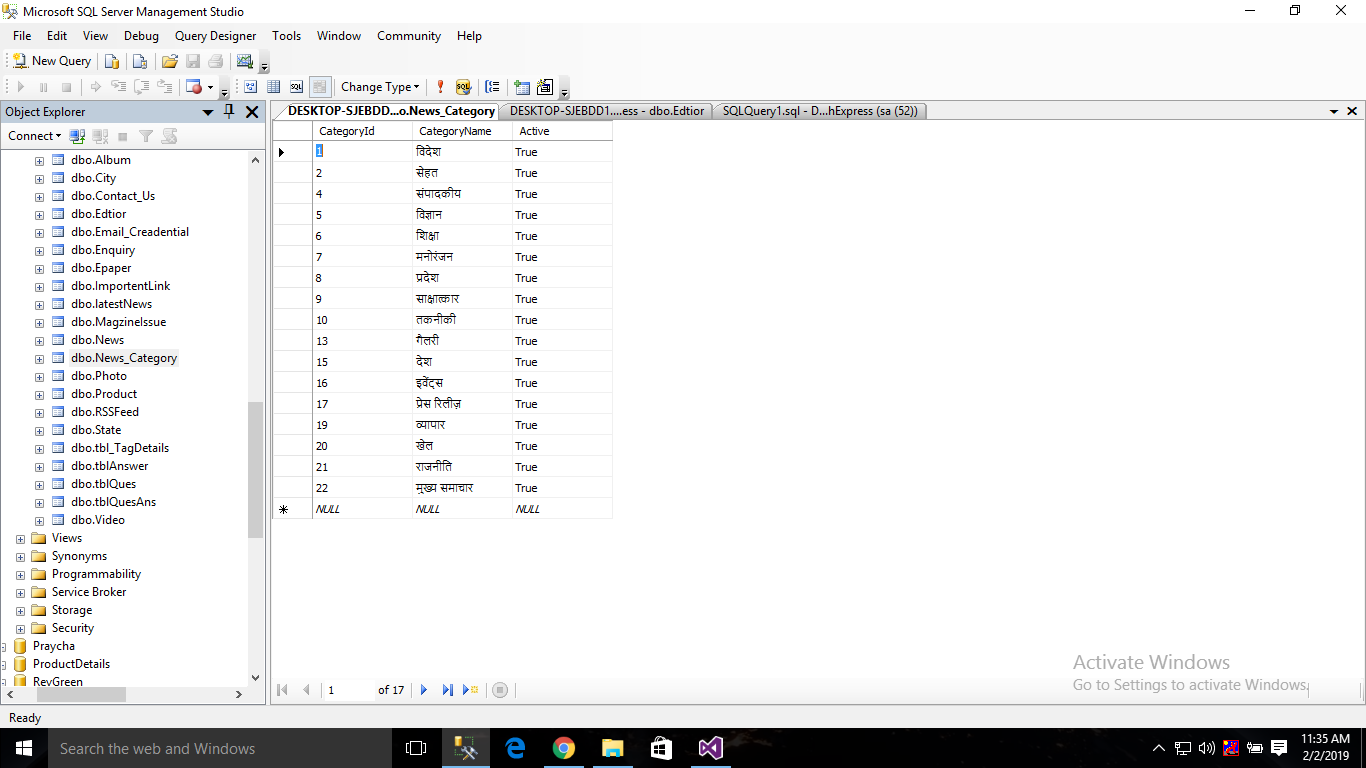Go to the next record arrow
The width and height of the screenshot is (1366, 768).
pos(424,690)
